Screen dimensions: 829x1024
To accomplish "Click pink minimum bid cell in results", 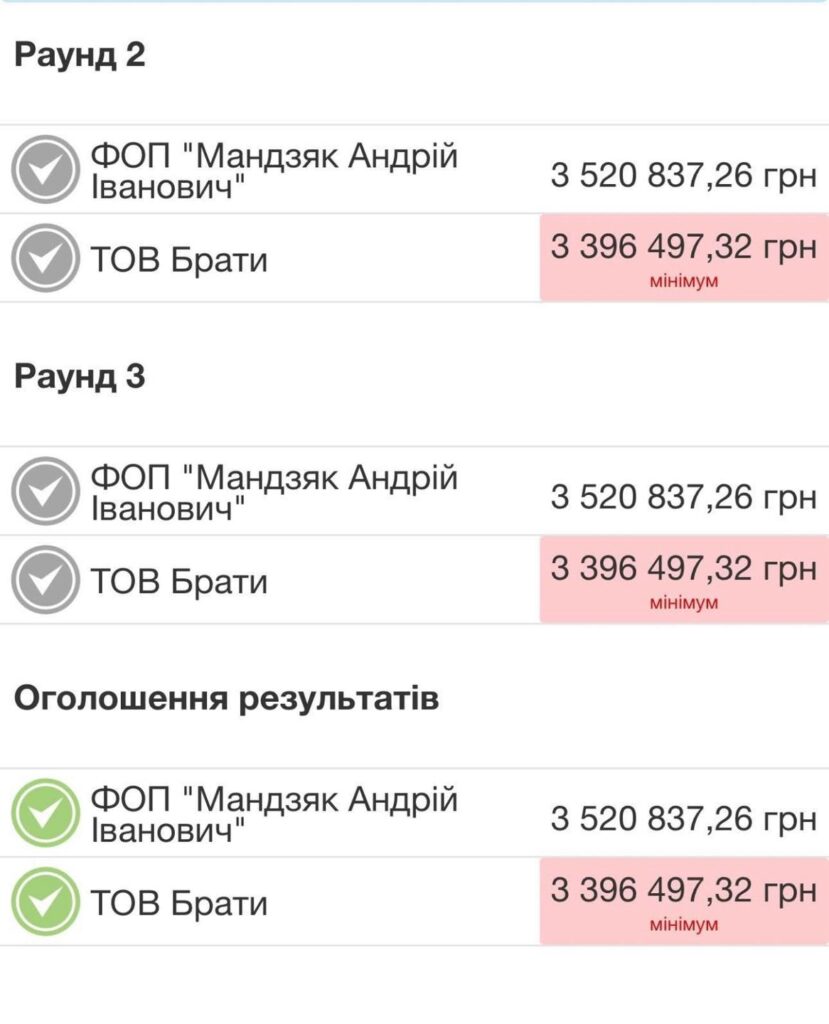I will pyautogui.click(x=684, y=901).
